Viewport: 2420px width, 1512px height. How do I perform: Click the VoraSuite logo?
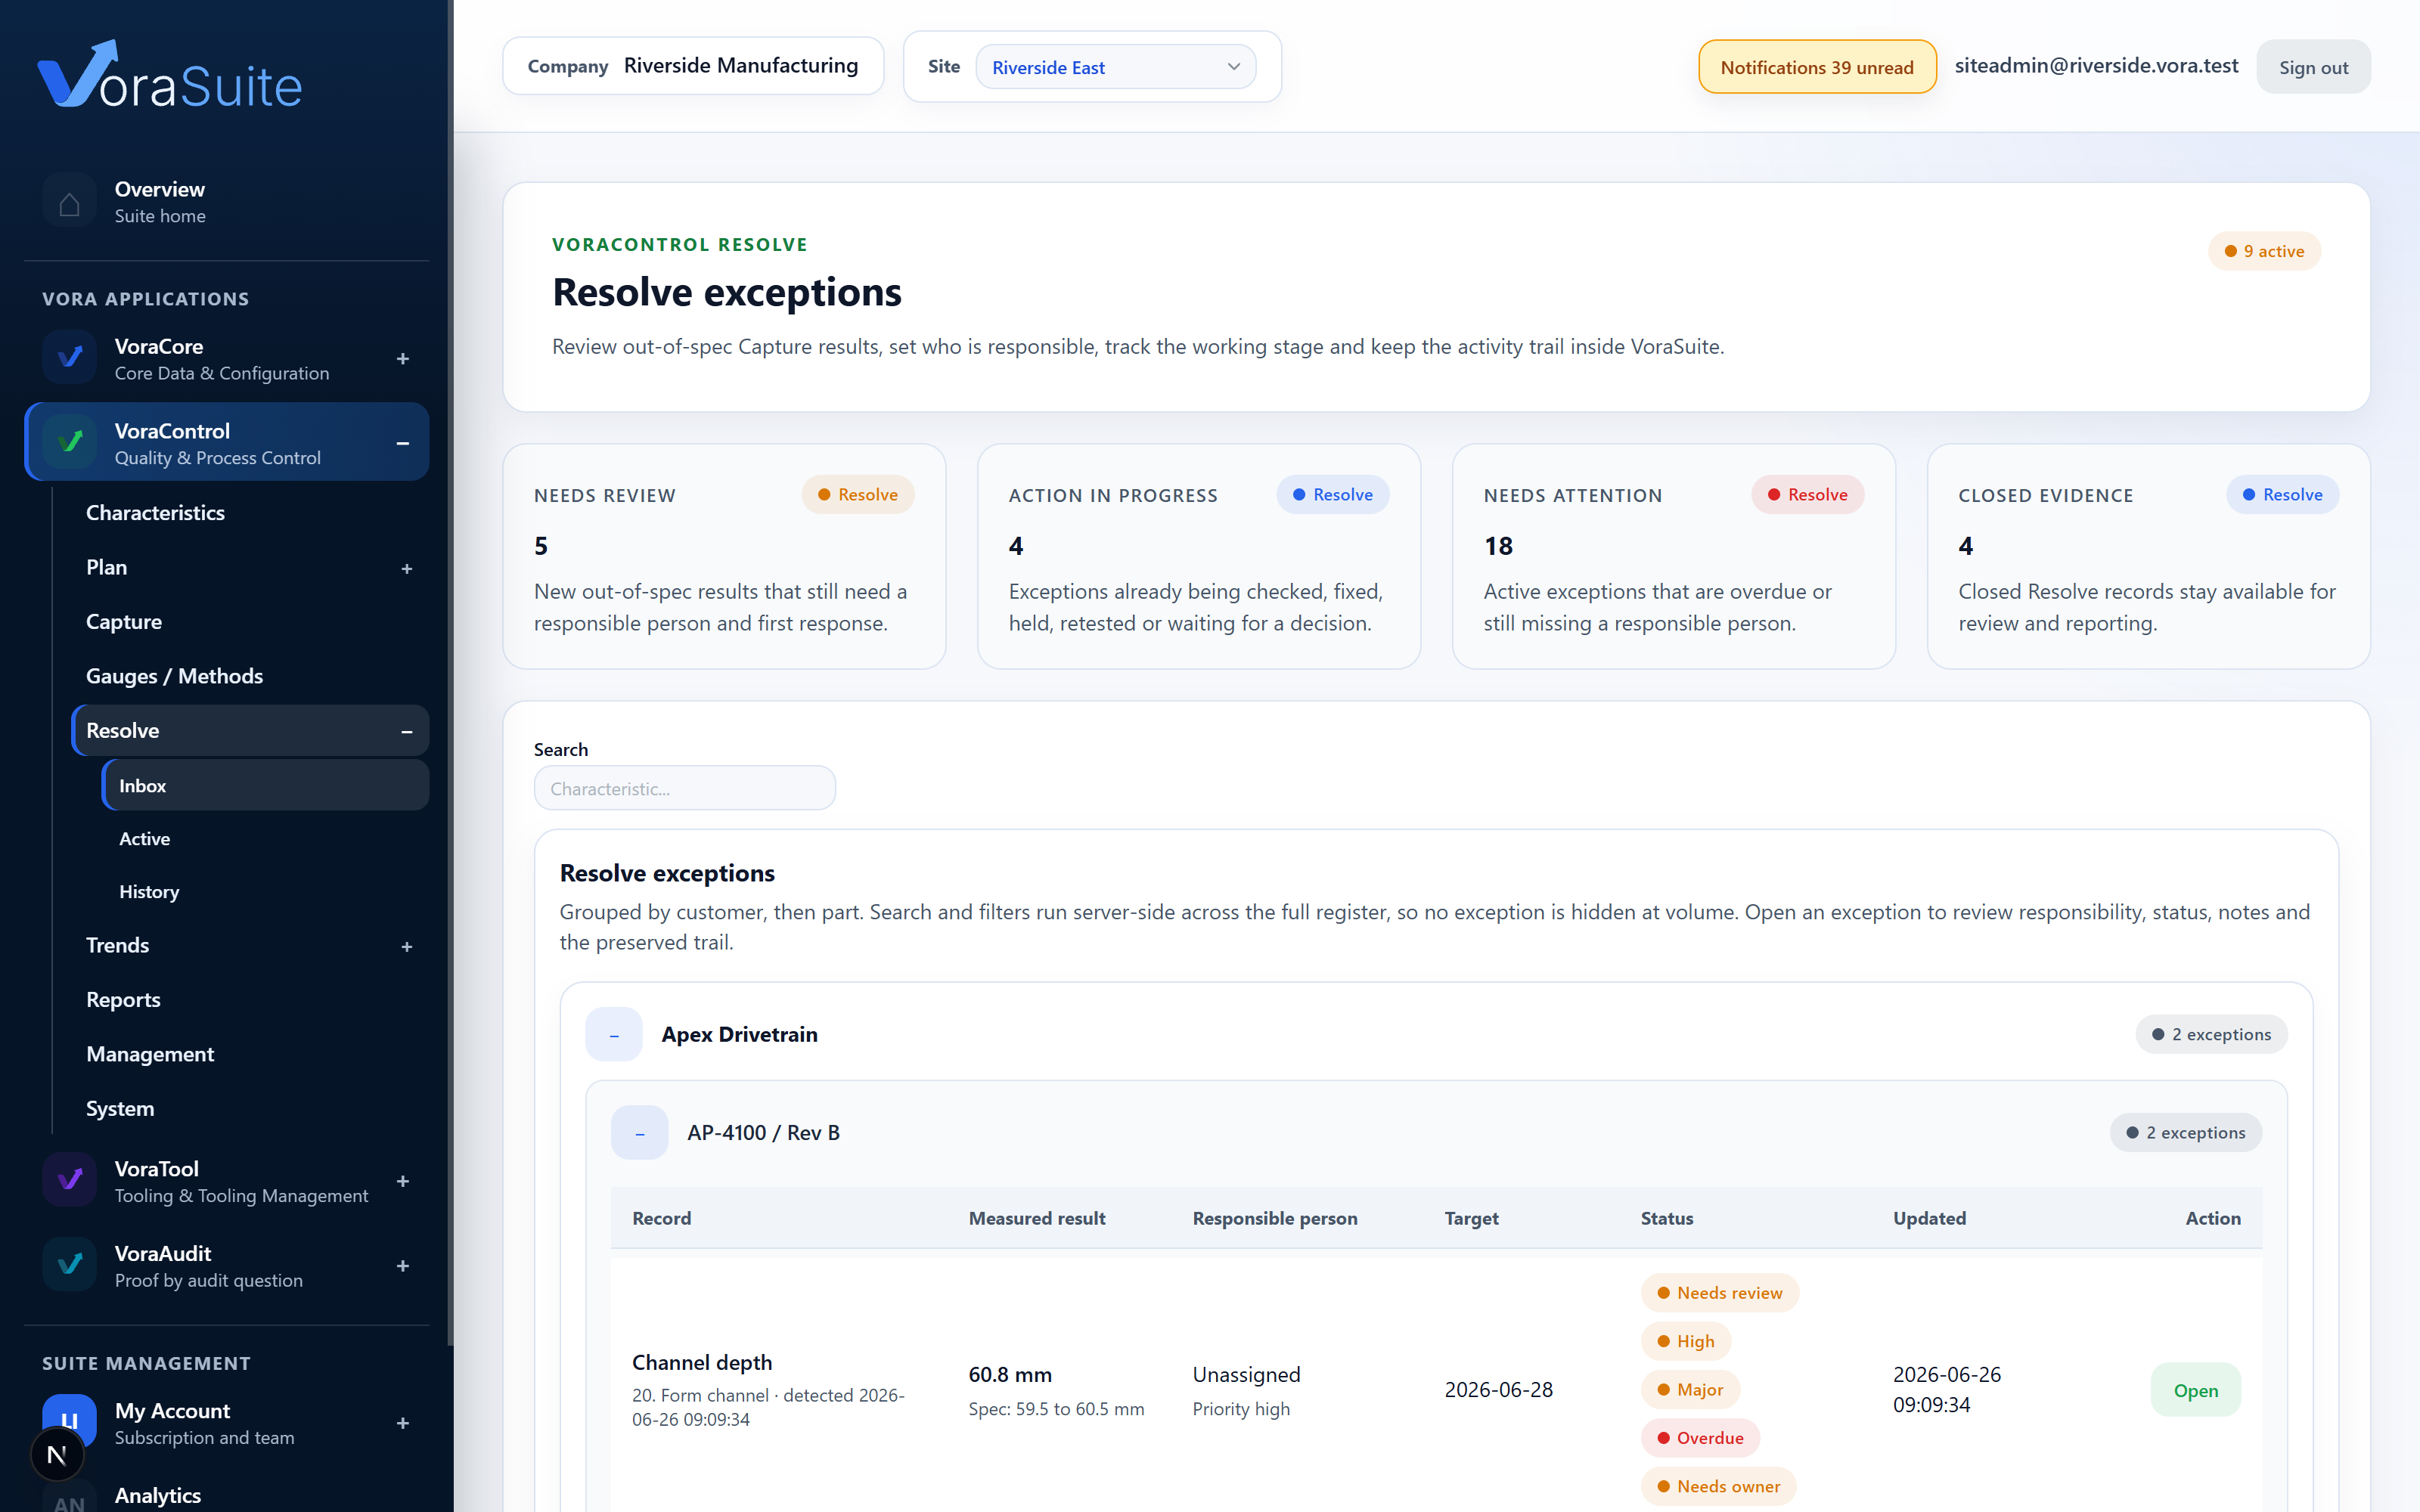[170, 75]
